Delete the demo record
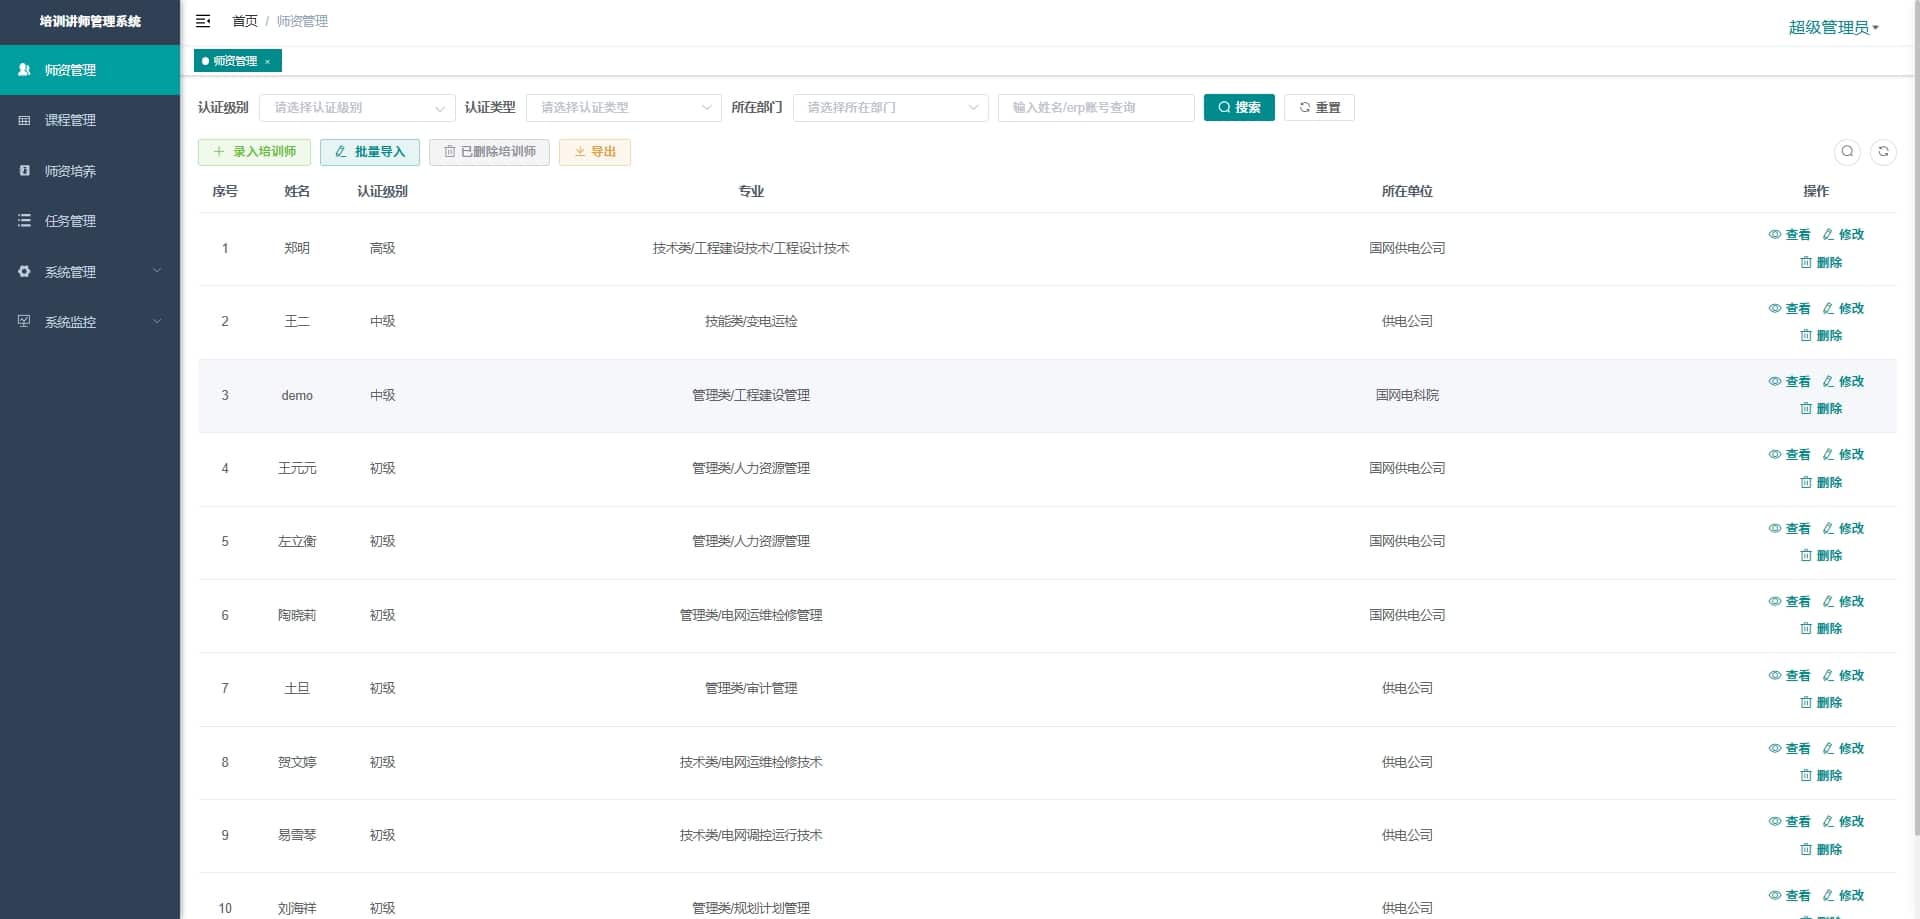The height and width of the screenshot is (919, 1920). (1821, 409)
